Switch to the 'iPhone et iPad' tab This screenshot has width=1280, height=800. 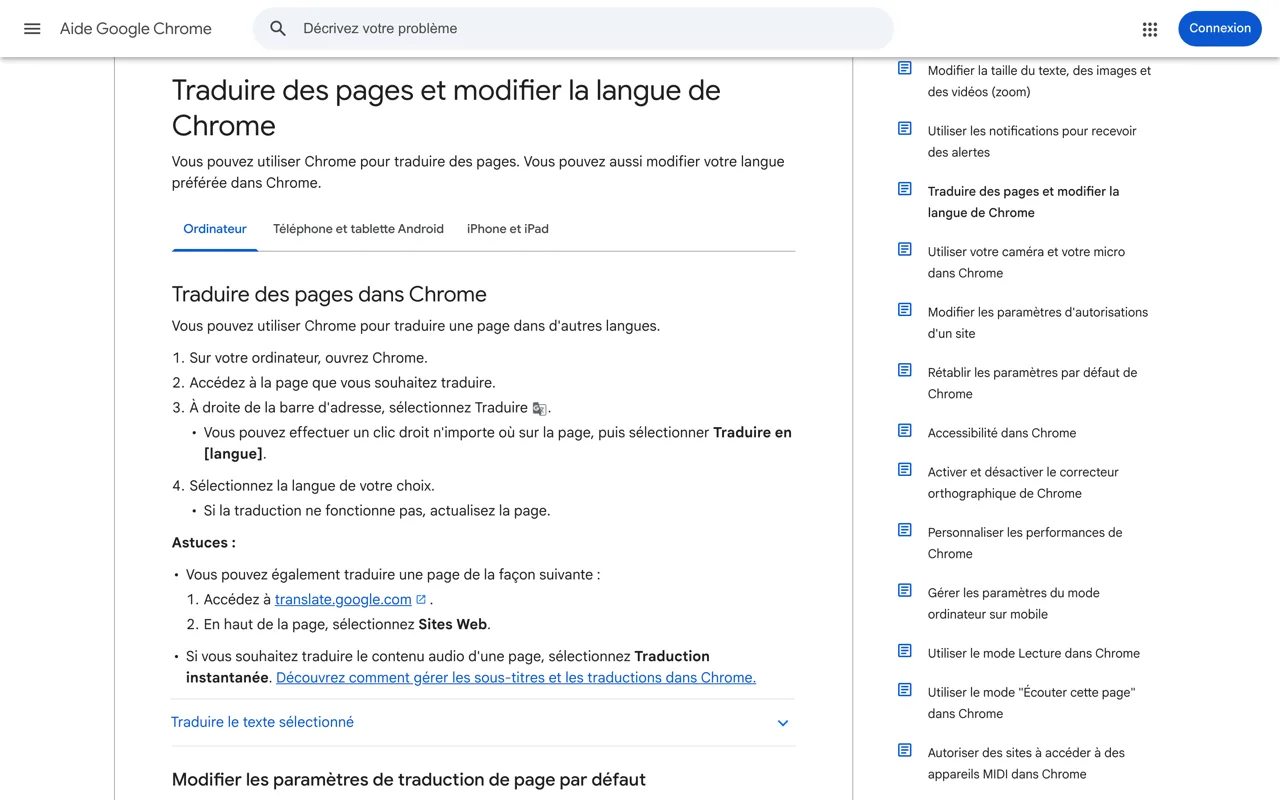pyautogui.click(x=508, y=229)
